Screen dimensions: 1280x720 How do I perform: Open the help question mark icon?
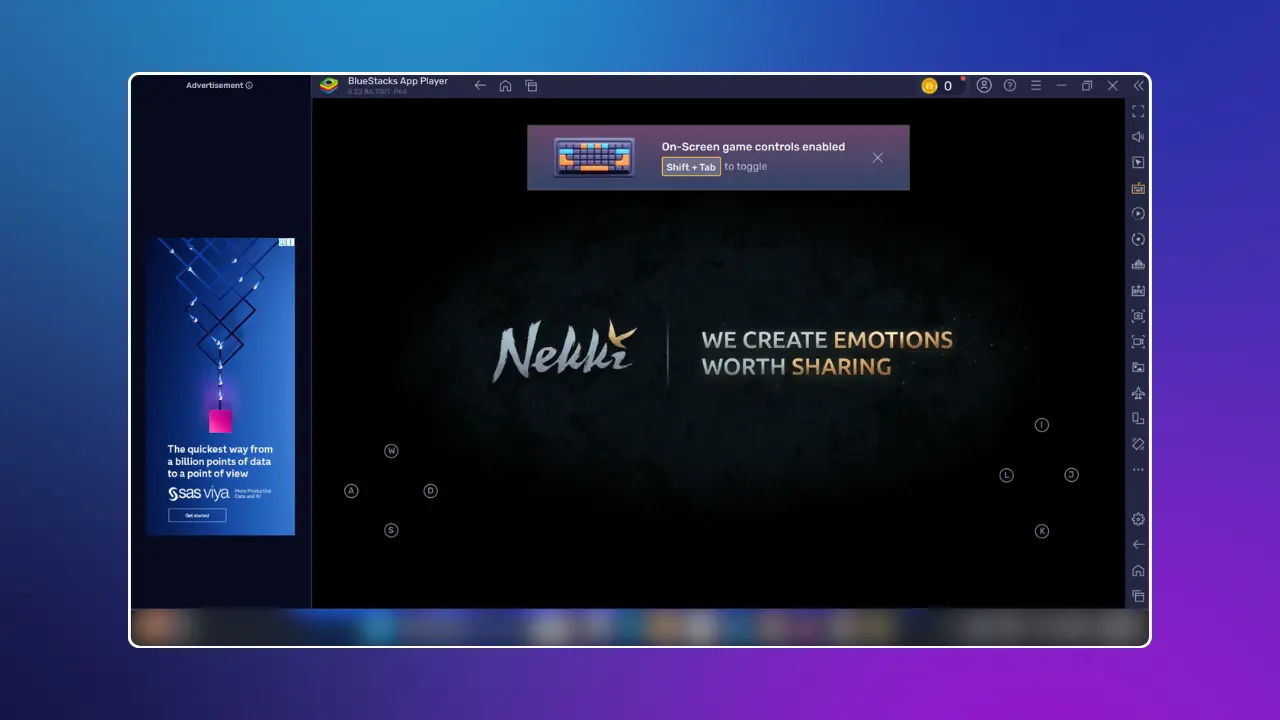[x=1010, y=86]
